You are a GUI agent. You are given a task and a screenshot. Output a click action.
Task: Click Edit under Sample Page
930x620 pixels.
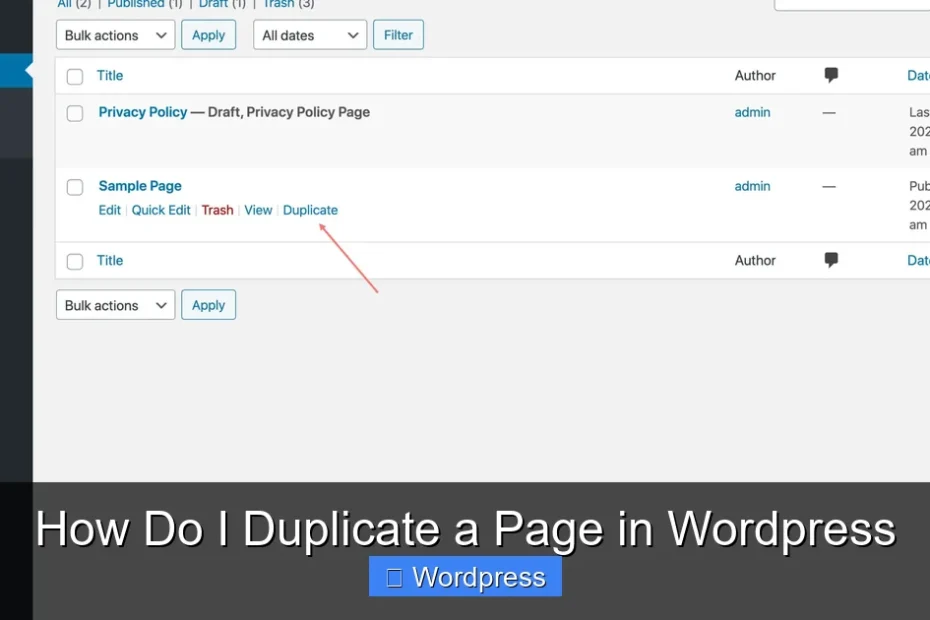tap(109, 210)
